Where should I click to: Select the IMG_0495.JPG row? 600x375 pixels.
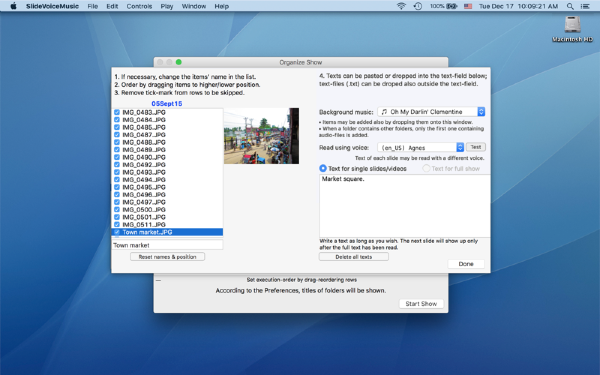pyautogui.click(x=167, y=187)
